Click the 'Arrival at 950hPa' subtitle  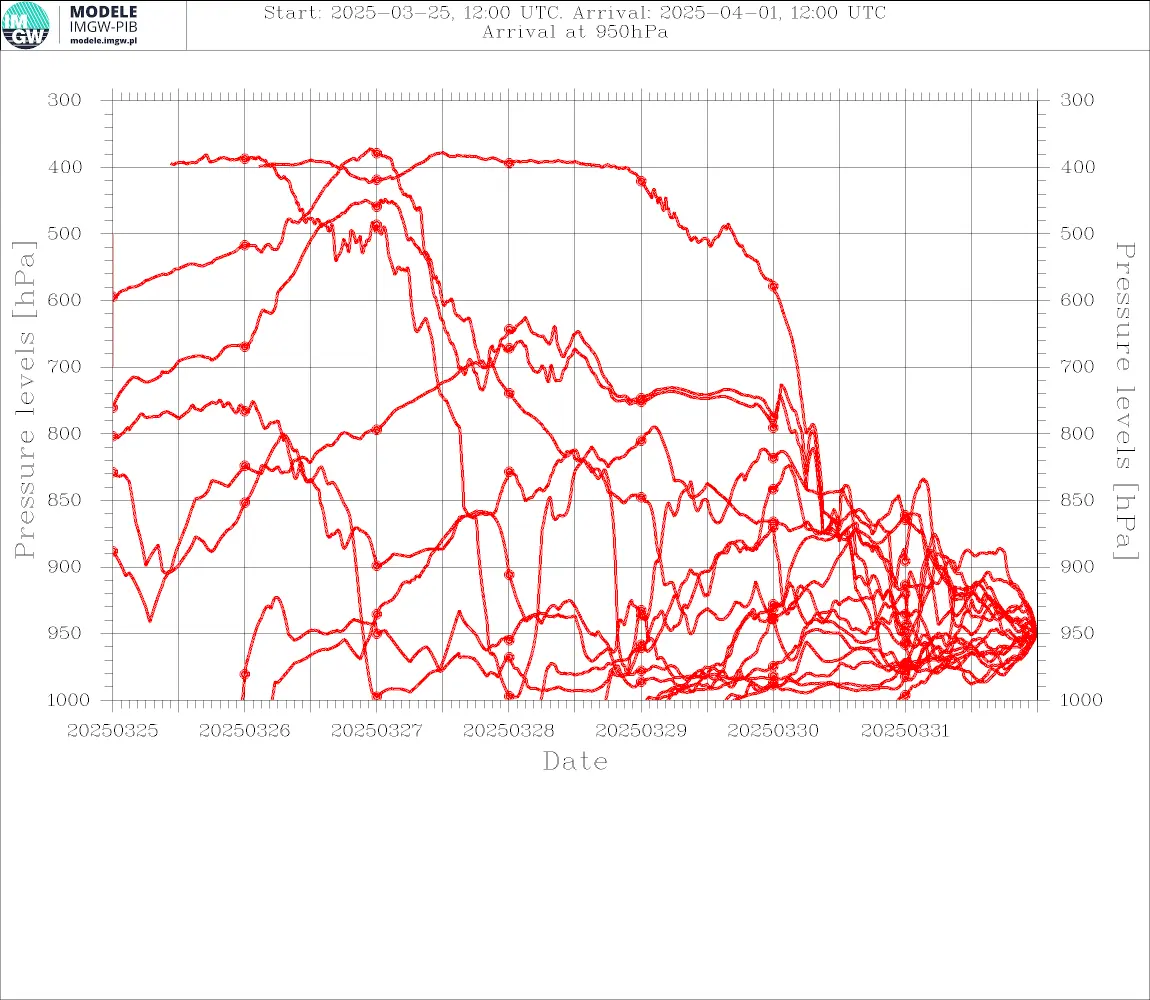click(x=575, y=32)
